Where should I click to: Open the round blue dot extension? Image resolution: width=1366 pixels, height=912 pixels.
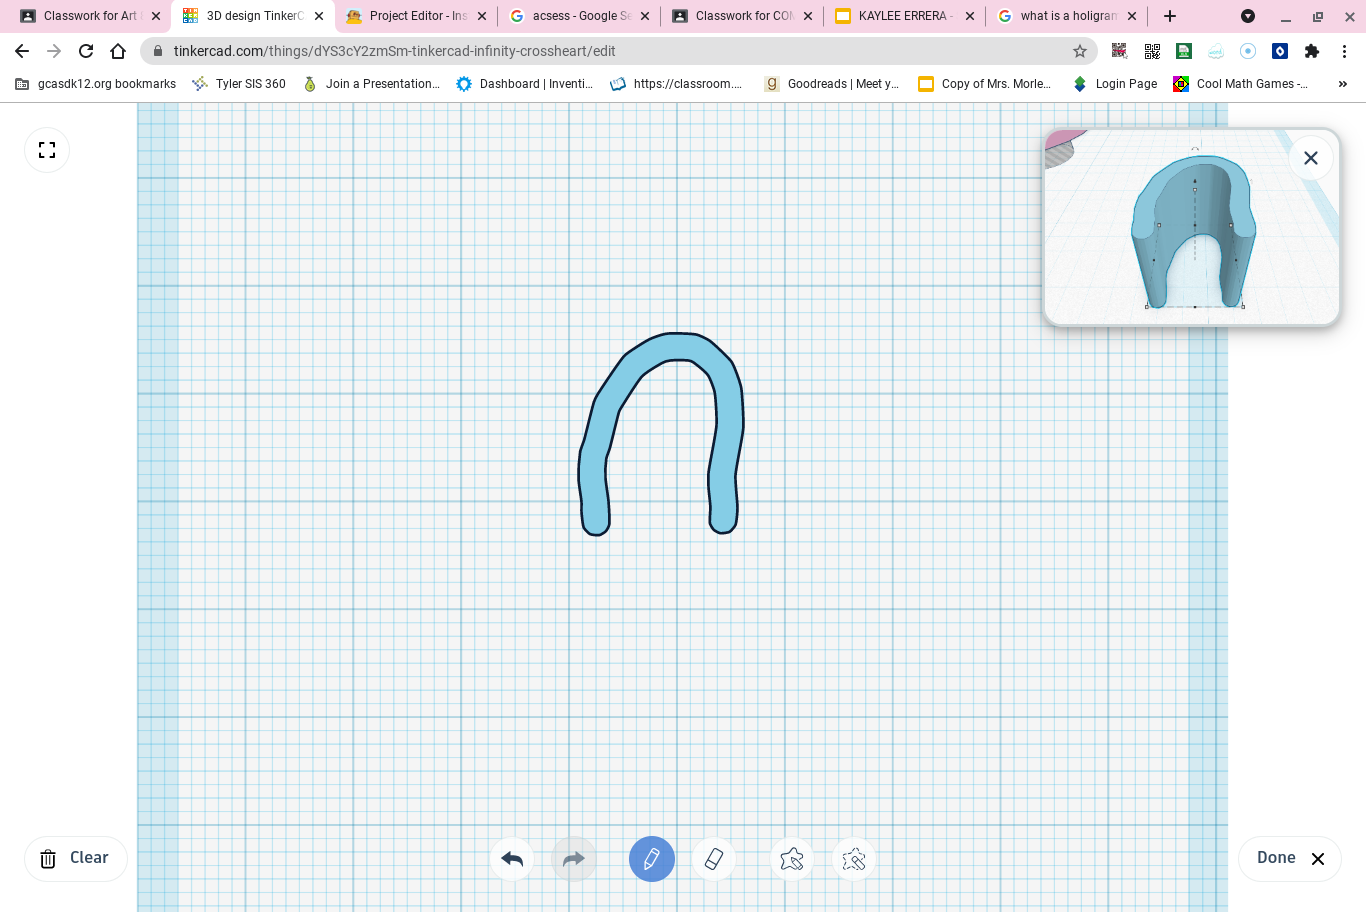pyautogui.click(x=1248, y=51)
